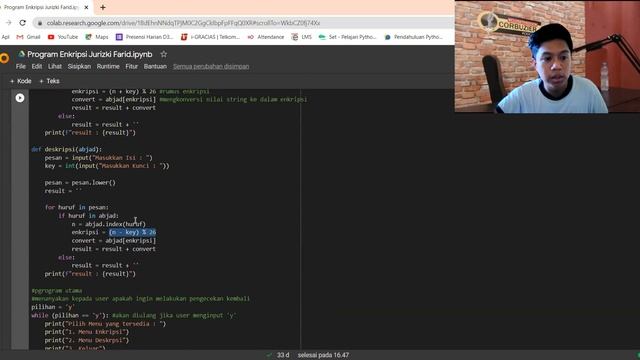Click the Semua perubahan disimpan link
The image size is (640, 360).
[211, 66]
